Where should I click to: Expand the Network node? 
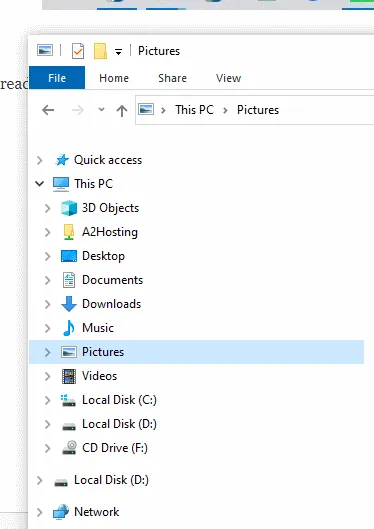[40, 512]
